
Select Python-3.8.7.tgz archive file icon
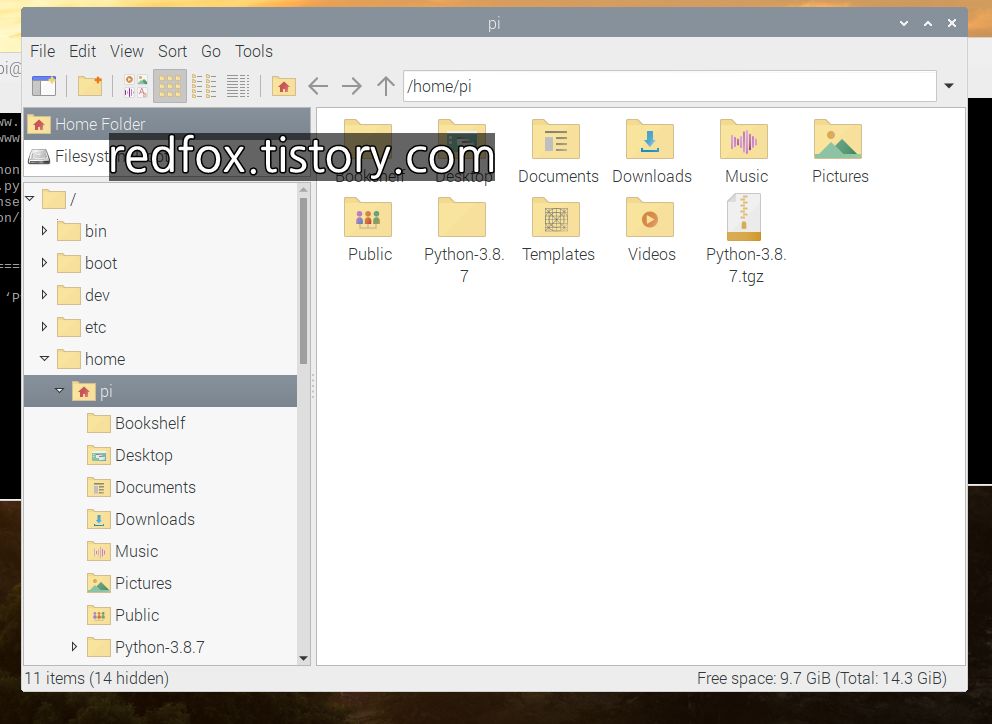744,217
